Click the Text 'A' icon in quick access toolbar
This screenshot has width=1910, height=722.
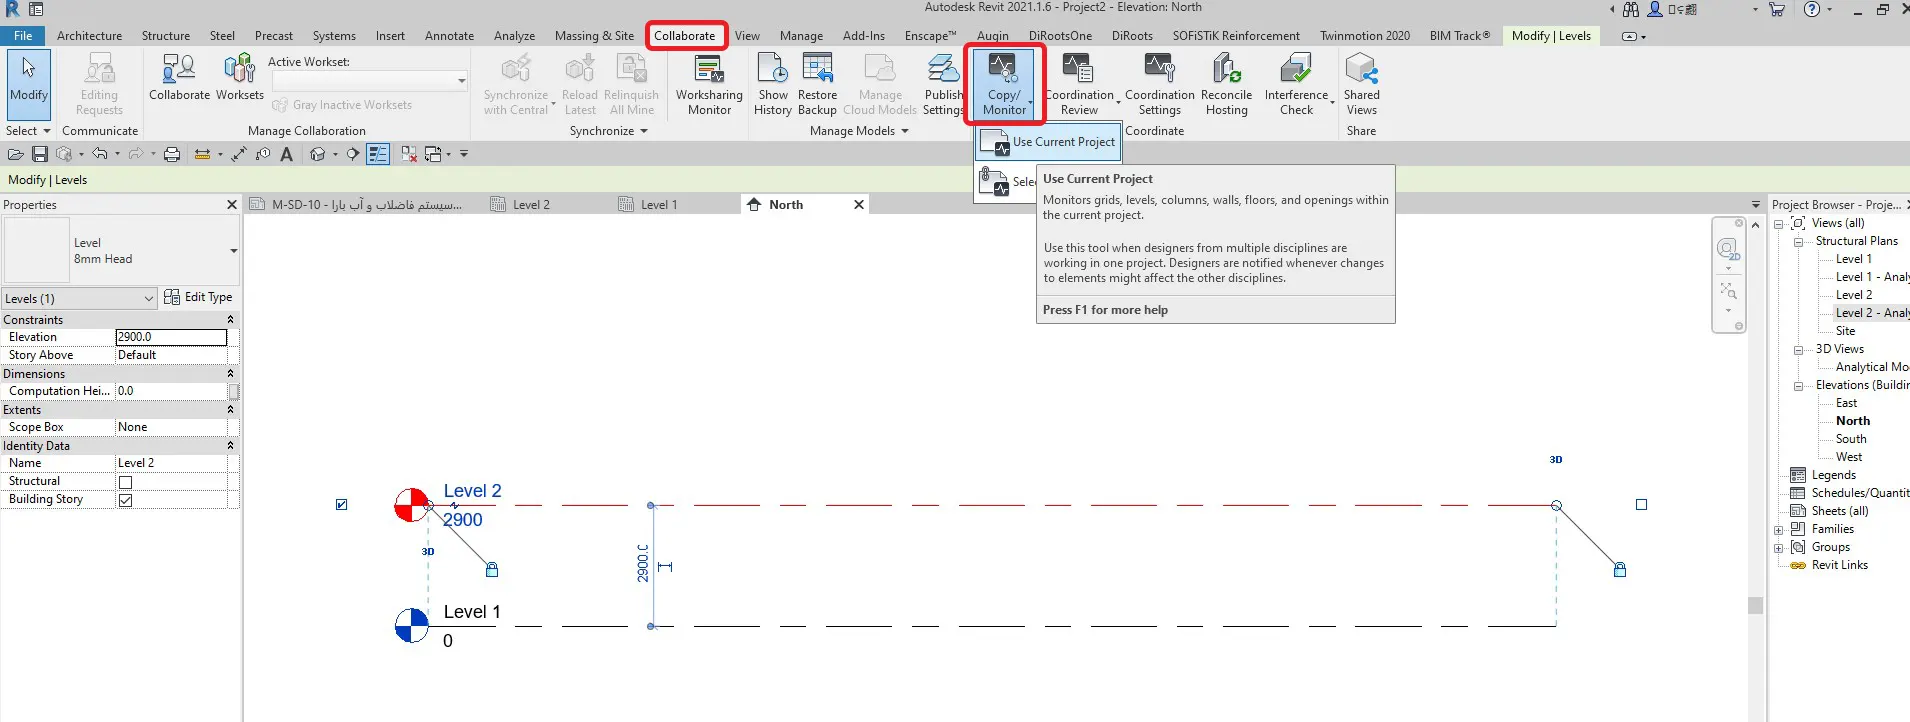tap(287, 154)
